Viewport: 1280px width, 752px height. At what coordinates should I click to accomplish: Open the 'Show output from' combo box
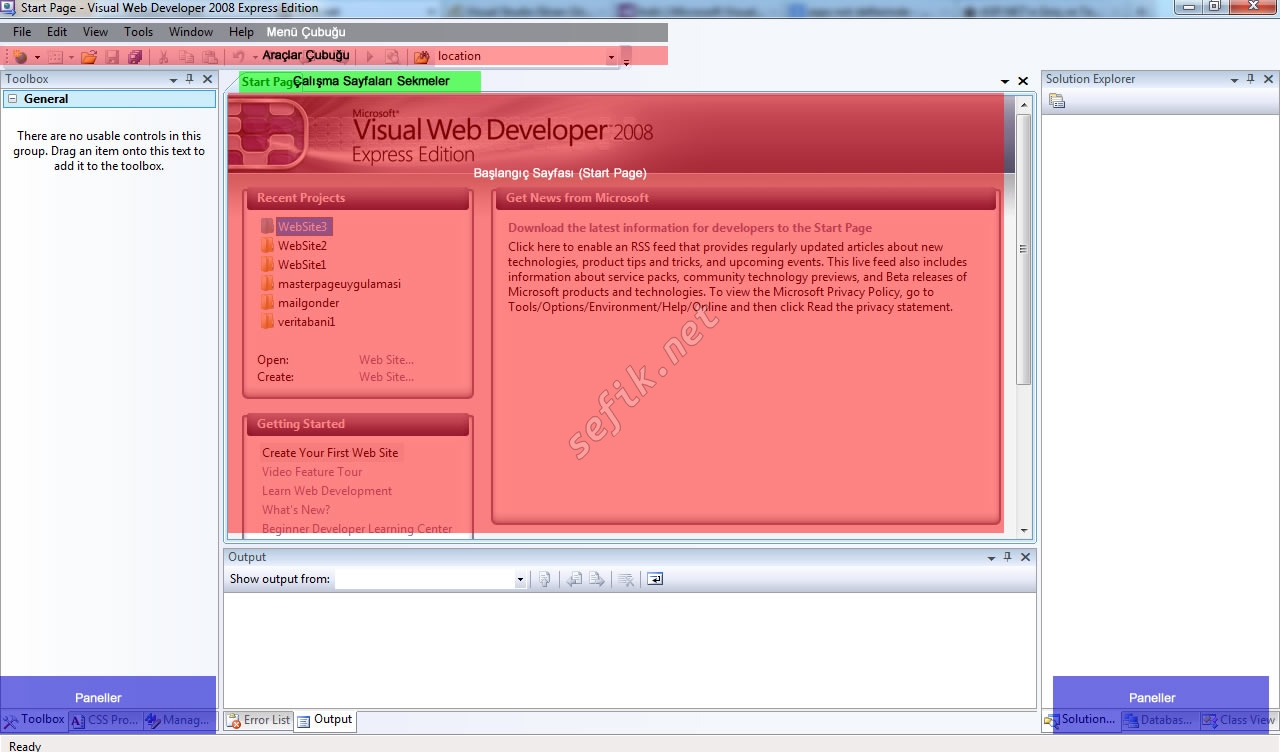(x=430, y=579)
